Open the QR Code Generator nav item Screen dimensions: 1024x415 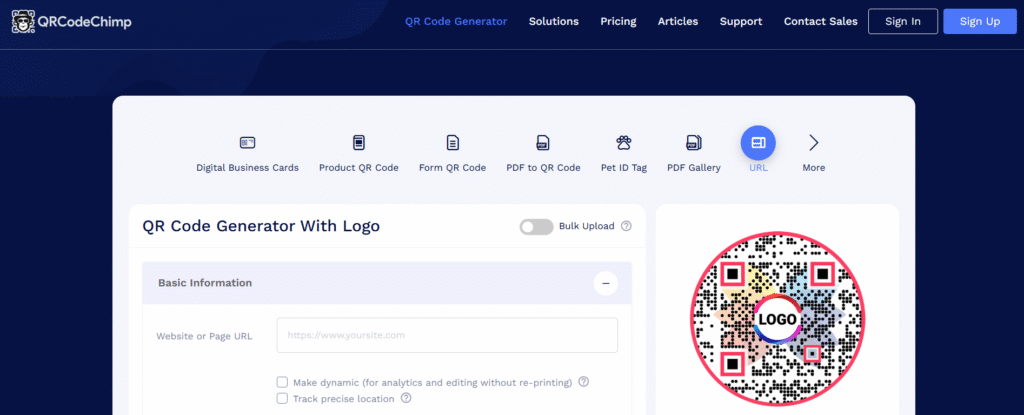coord(456,22)
